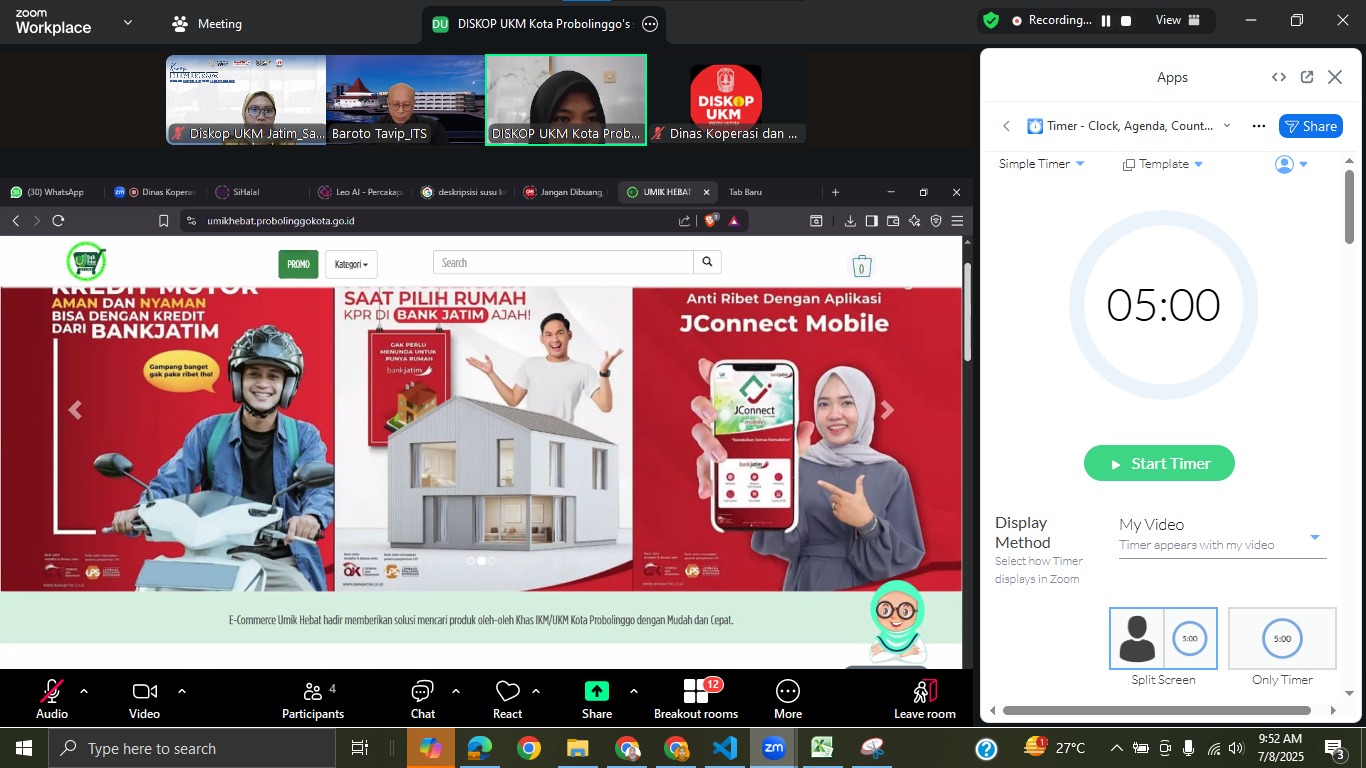Open the DISKOP UKM Kota Probolinggo's shared screen options menu
1366x768 pixels.
pyautogui.click(x=650, y=23)
